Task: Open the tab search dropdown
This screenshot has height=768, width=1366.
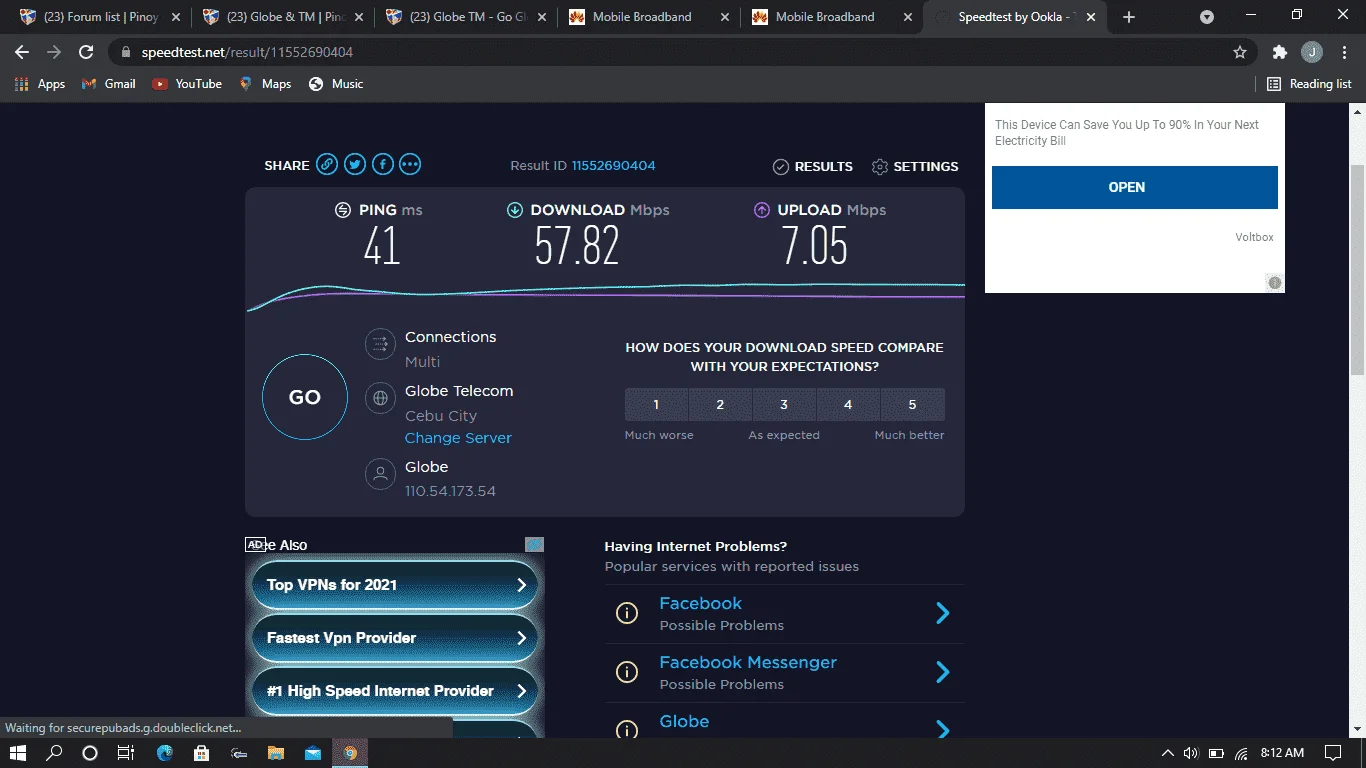Action: click(x=1207, y=17)
